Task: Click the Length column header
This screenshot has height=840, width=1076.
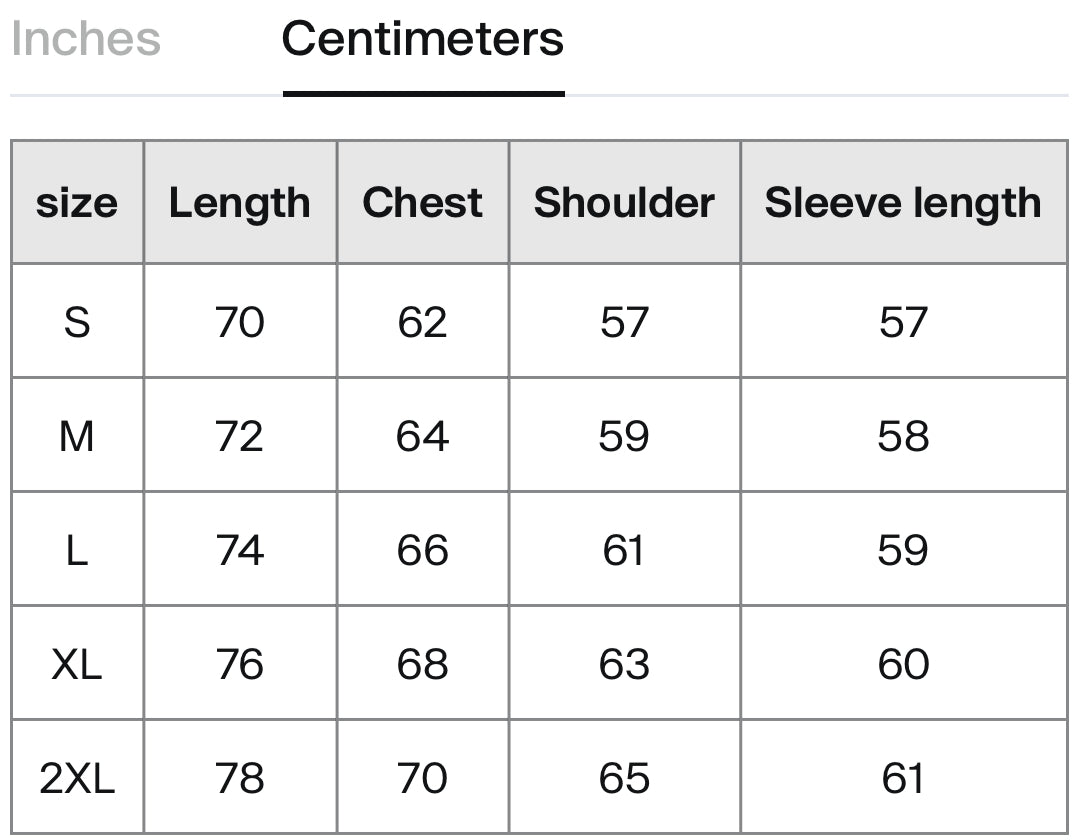Action: point(240,202)
